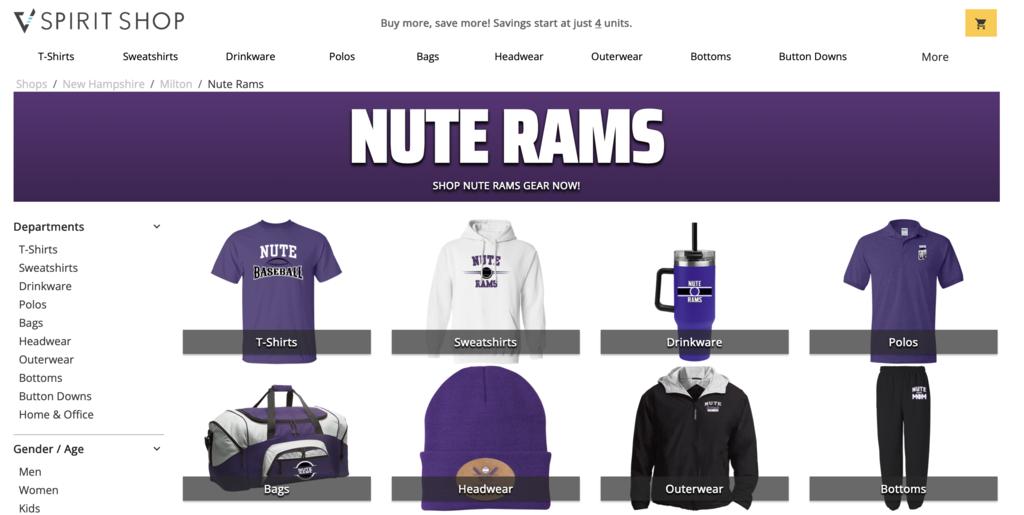The height and width of the screenshot is (515, 1024).
Task: Filter by Women under Gender / Age
Action: (39, 490)
